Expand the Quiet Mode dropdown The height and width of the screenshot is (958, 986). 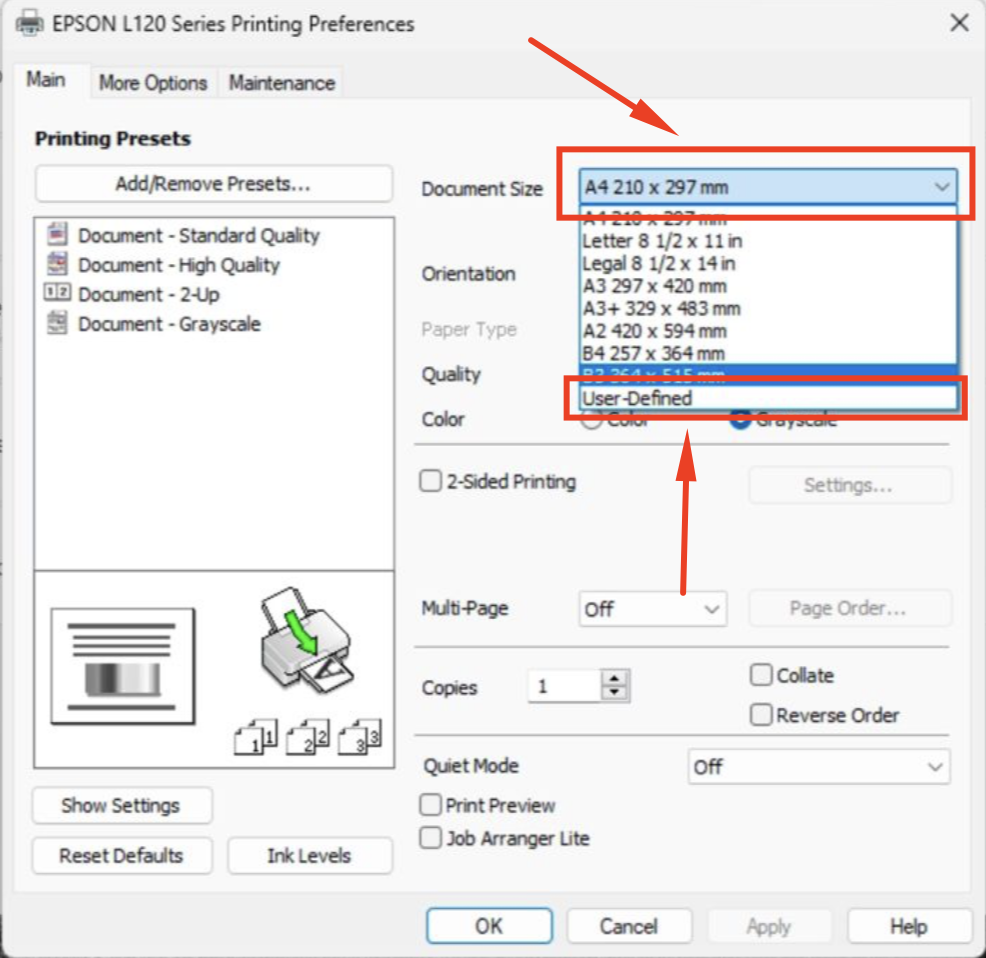coord(819,767)
